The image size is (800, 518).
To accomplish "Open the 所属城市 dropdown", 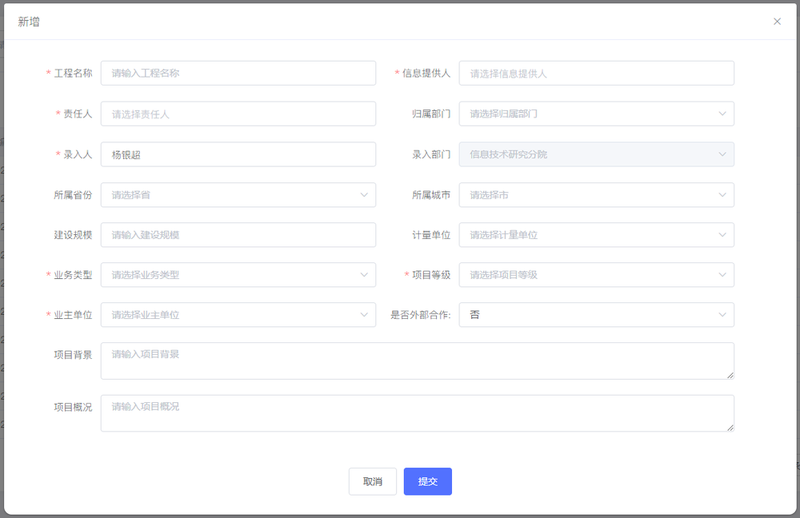I will coord(596,195).
